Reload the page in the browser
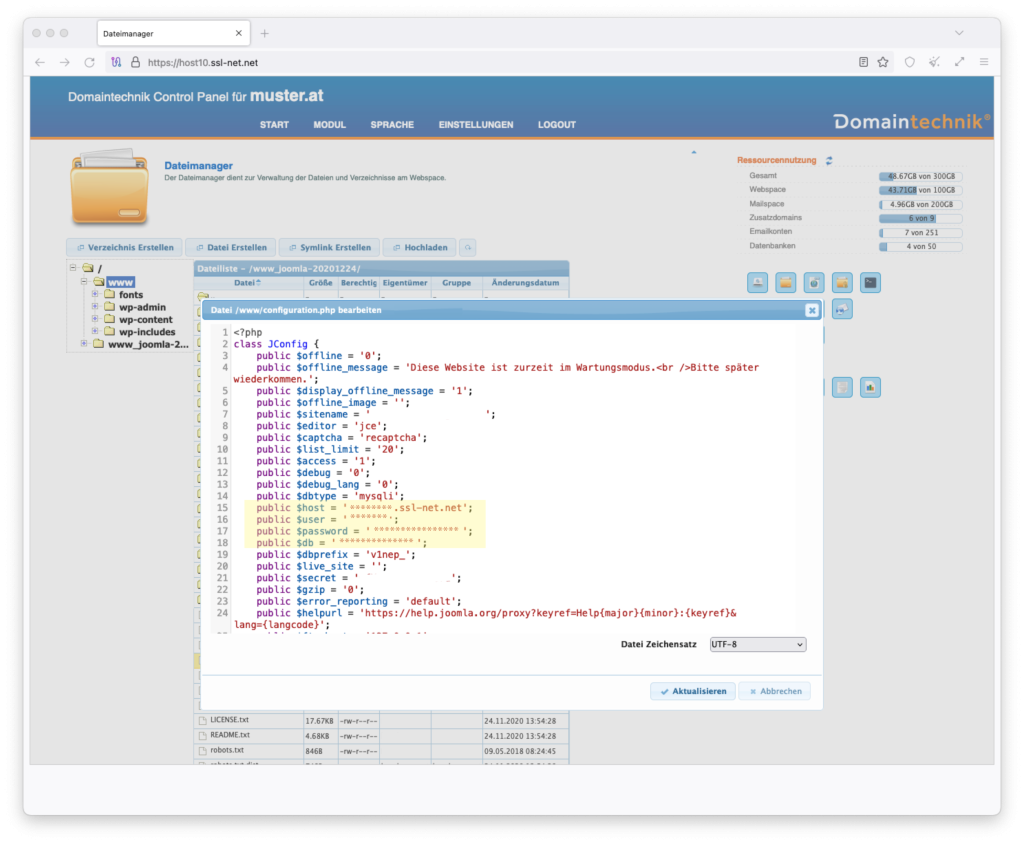 [90, 62]
